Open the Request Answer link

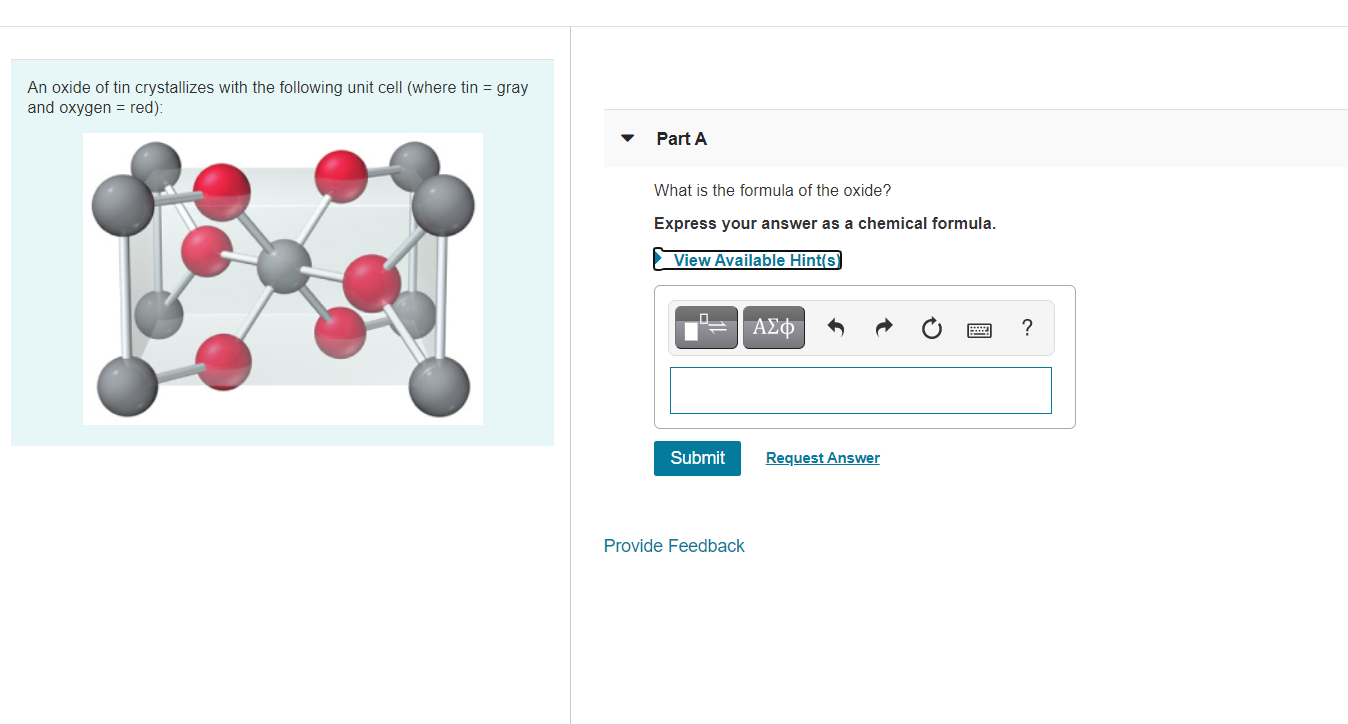click(822, 457)
